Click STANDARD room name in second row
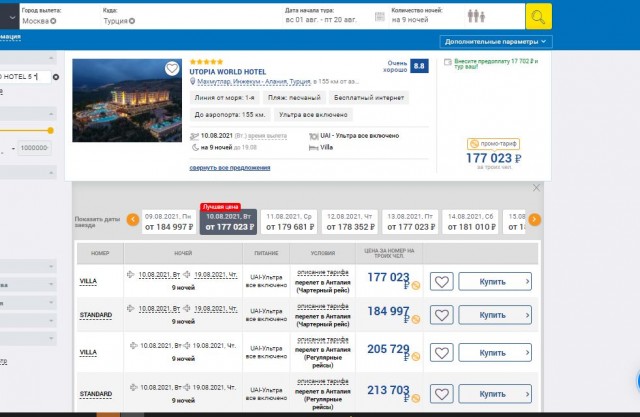The image size is (640, 417). tap(96, 315)
